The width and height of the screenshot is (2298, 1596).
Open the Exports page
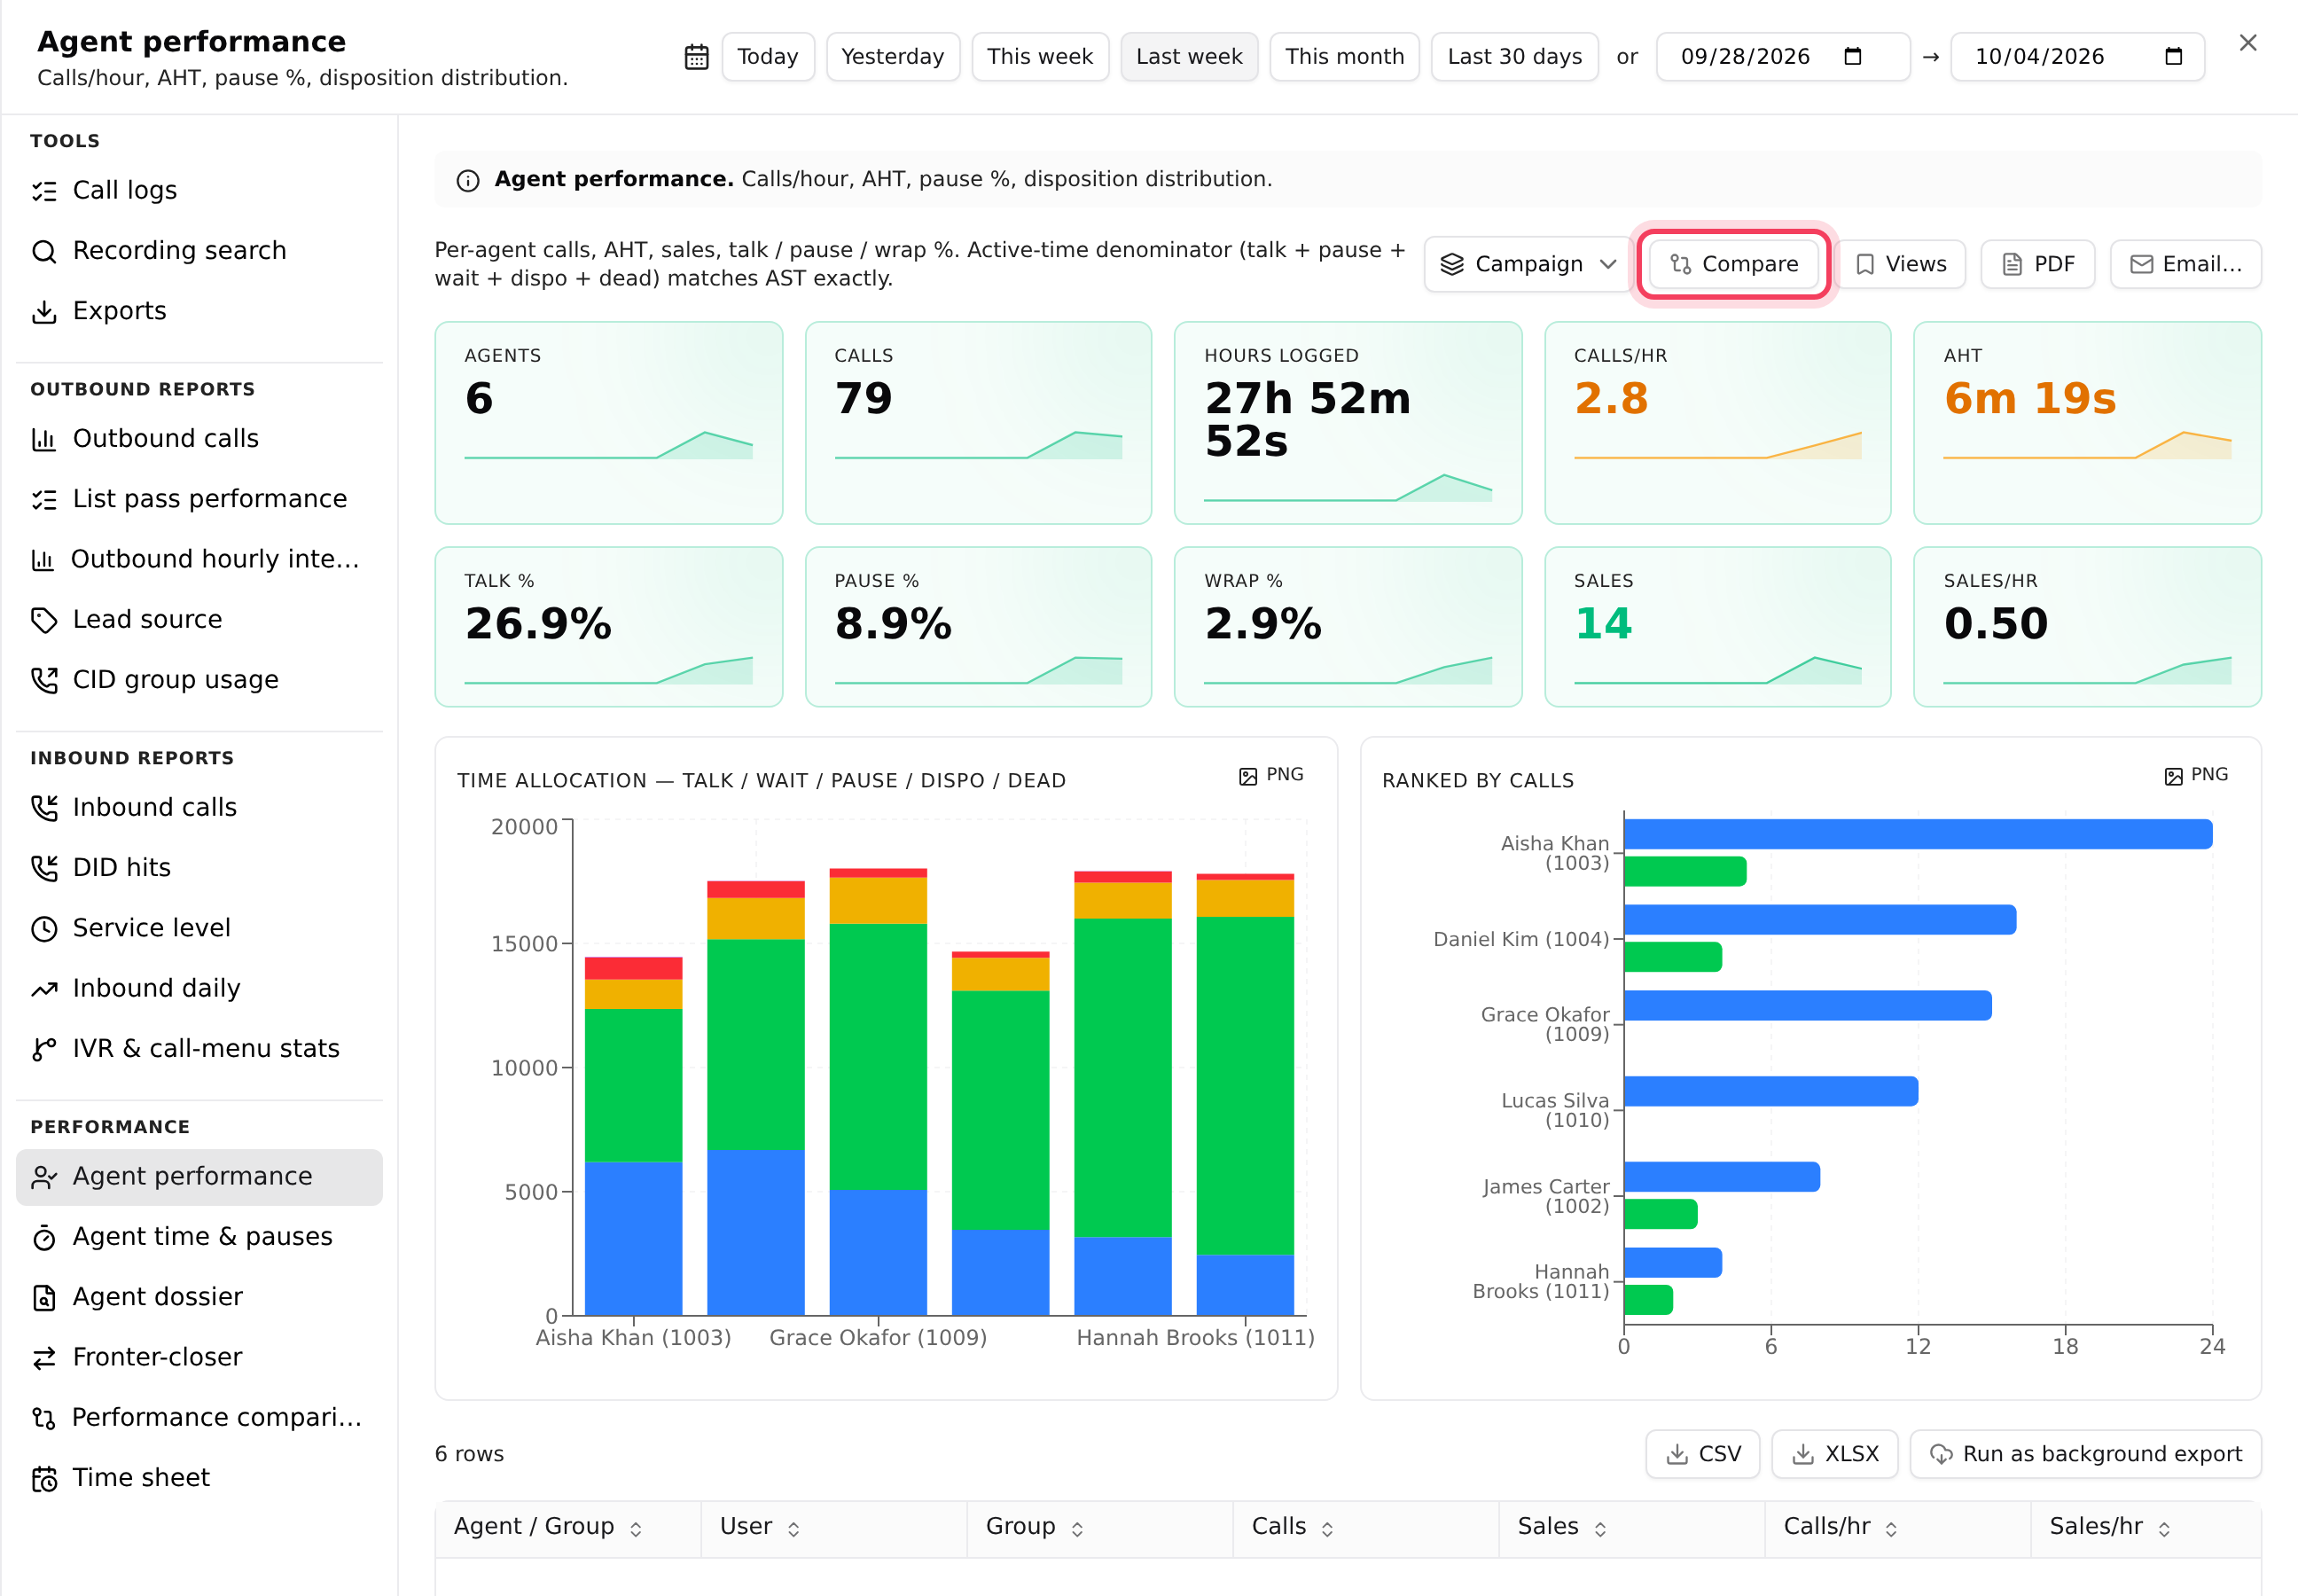pyautogui.click(x=199, y=311)
